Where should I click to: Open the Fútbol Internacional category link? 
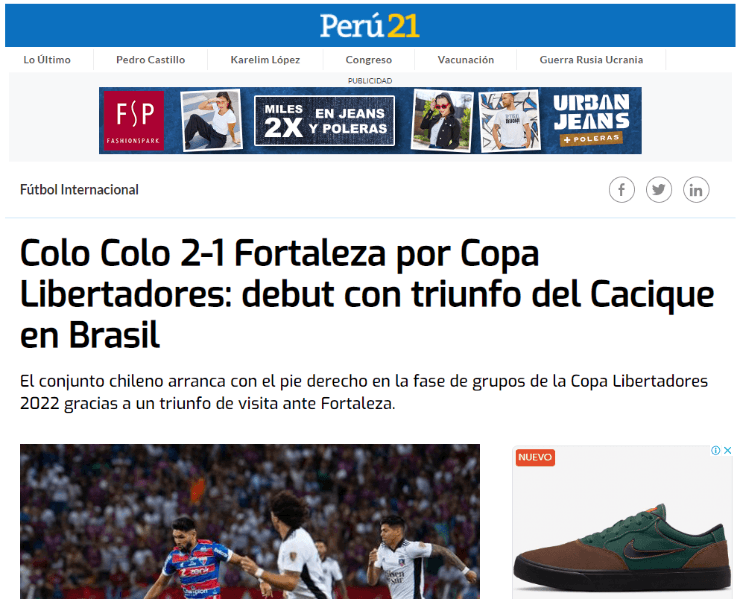79,190
